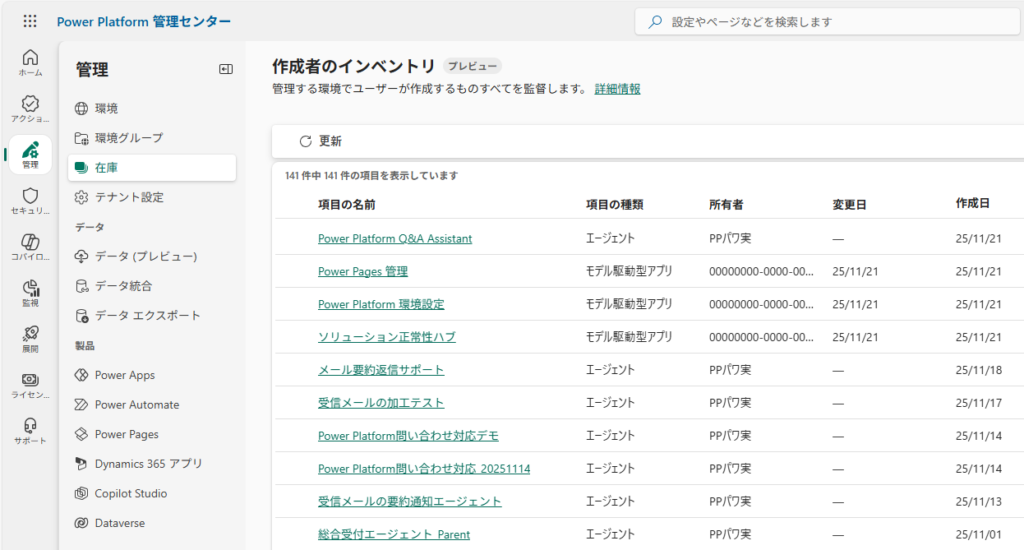Collapse the 管理 navigation panel

[x=225, y=69]
